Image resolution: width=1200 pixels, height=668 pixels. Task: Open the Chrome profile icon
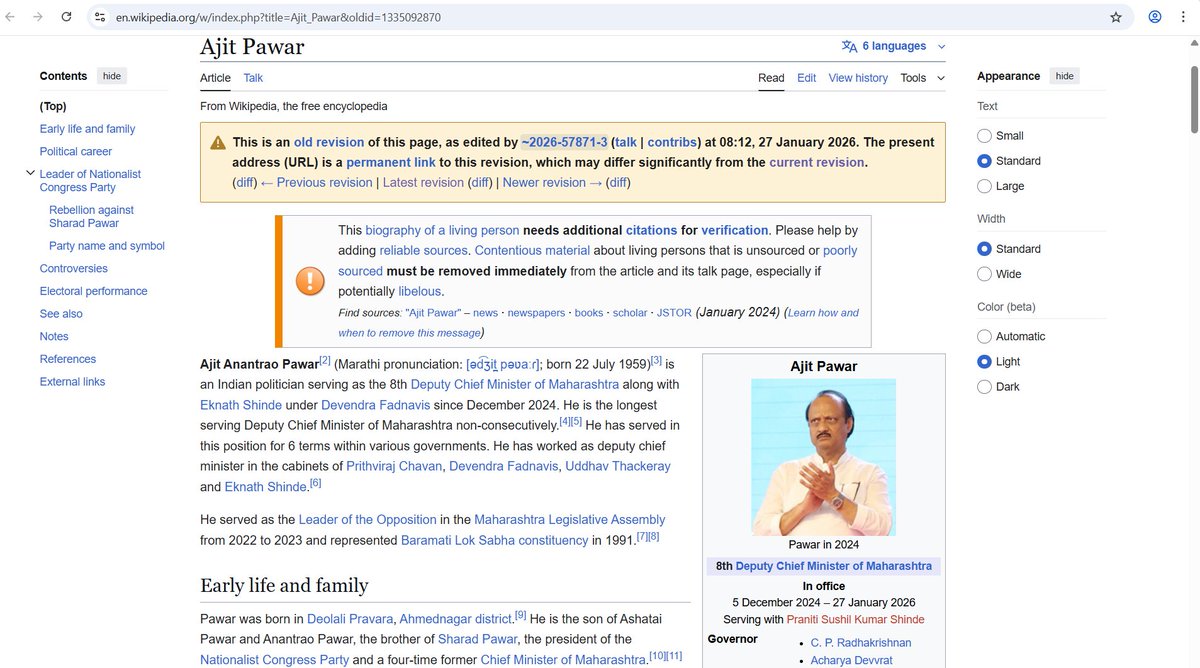point(1155,17)
